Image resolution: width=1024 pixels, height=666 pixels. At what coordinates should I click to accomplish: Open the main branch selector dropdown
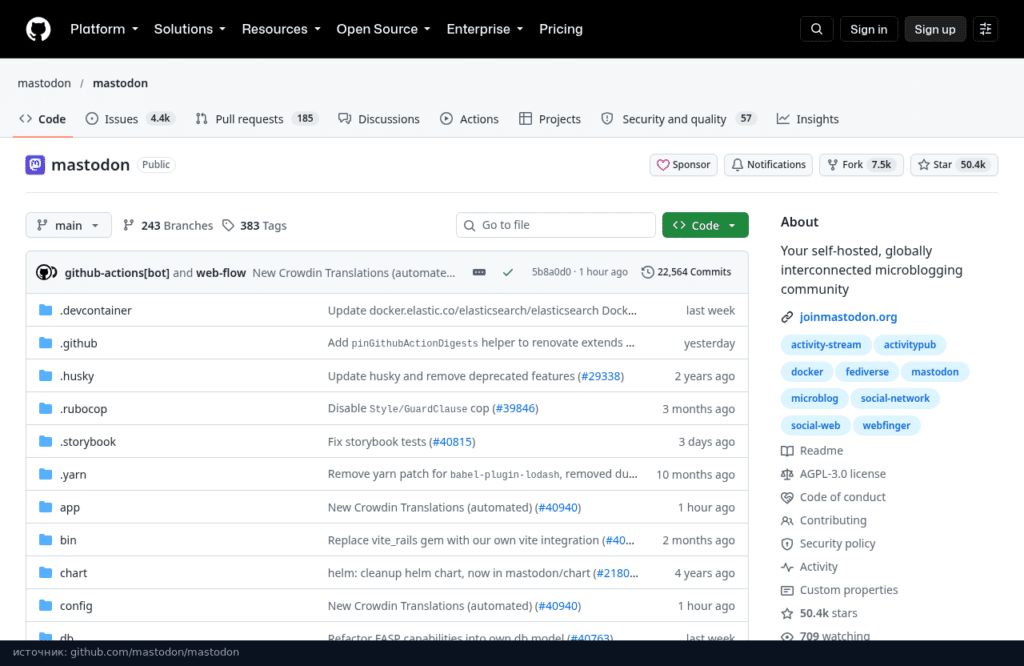(x=69, y=225)
